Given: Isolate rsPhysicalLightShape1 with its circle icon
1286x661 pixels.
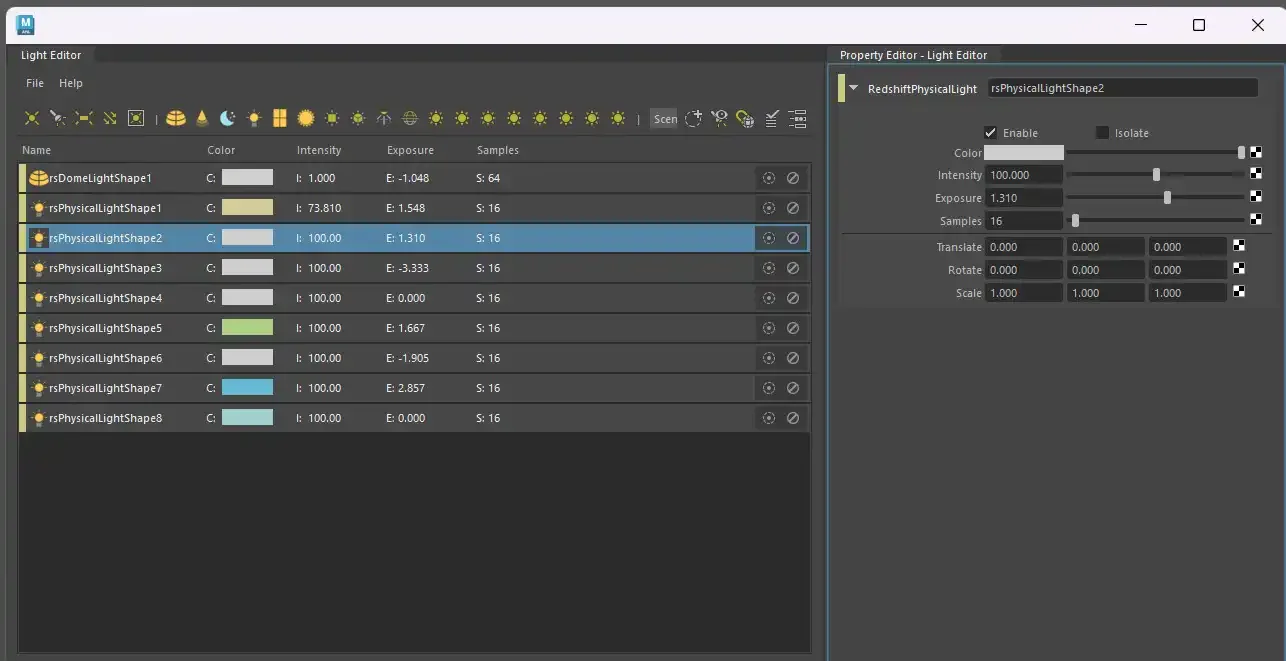Looking at the screenshot, I should point(768,208).
